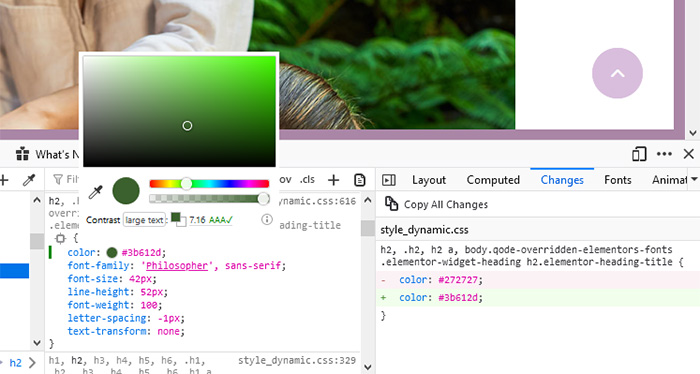This screenshot has height=374, width=700.
Task: Adjust the hue slider handle
Action: pyautogui.click(x=187, y=183)
